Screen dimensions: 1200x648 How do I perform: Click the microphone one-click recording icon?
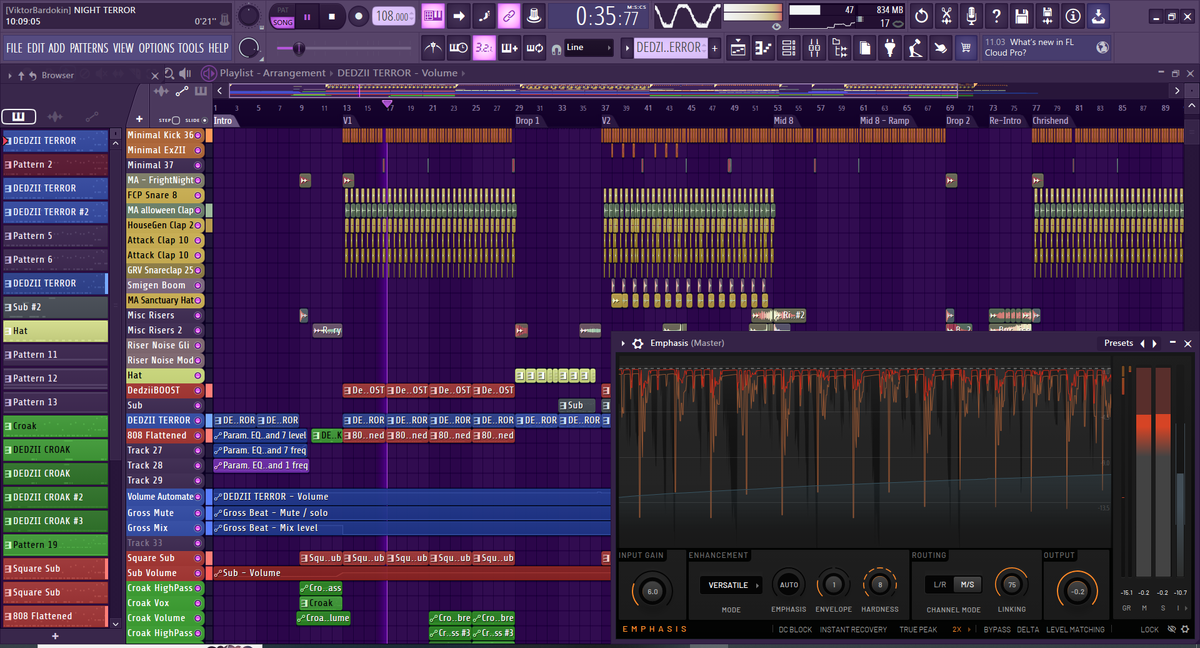tap(971, 16)
